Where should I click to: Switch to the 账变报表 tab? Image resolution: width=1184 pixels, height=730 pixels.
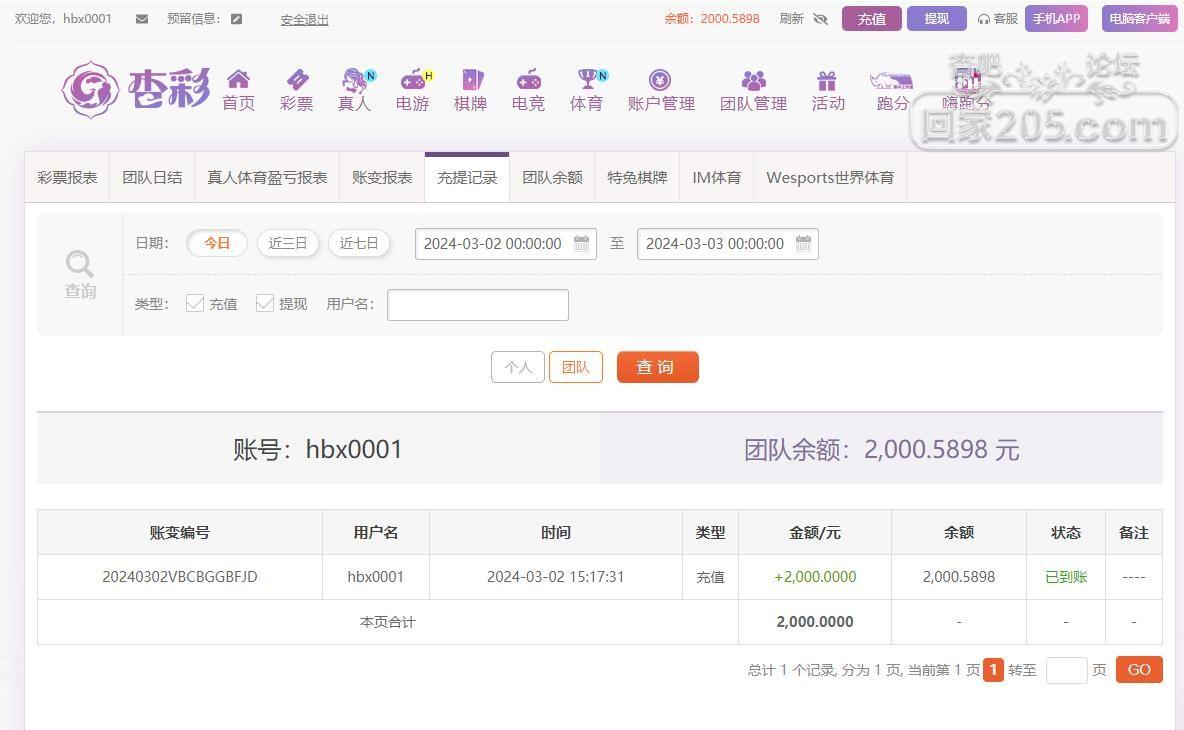coord(382,177)
